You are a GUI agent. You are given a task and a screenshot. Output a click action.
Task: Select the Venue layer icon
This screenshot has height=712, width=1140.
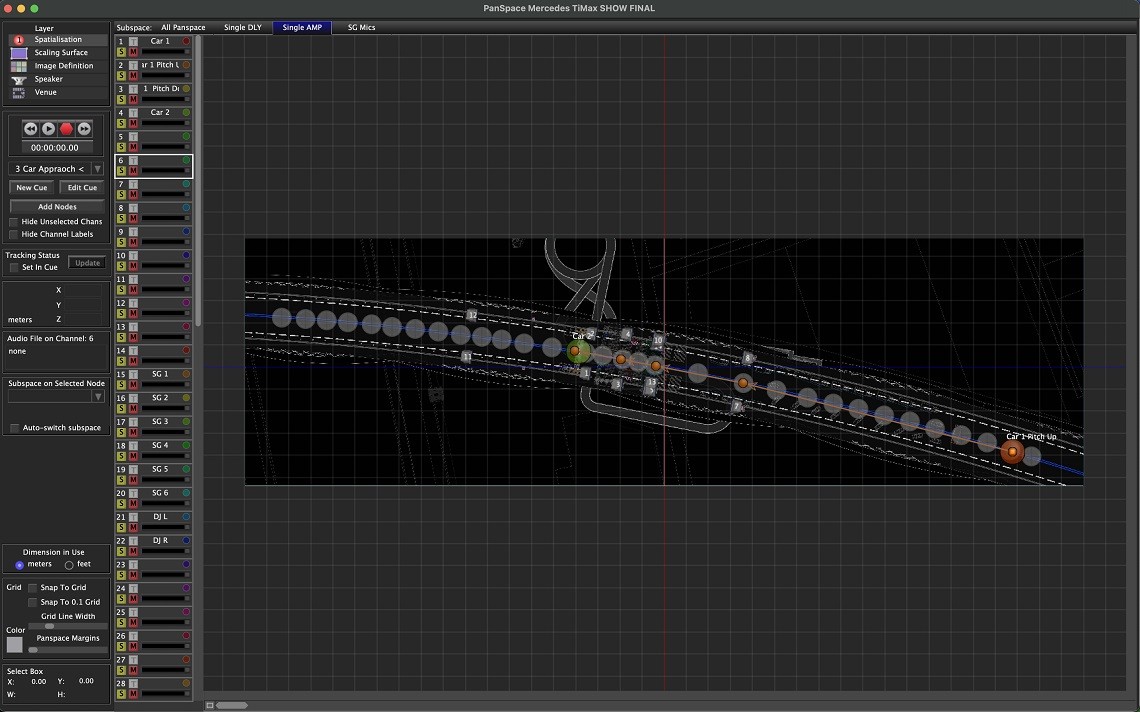pos(19,92)
